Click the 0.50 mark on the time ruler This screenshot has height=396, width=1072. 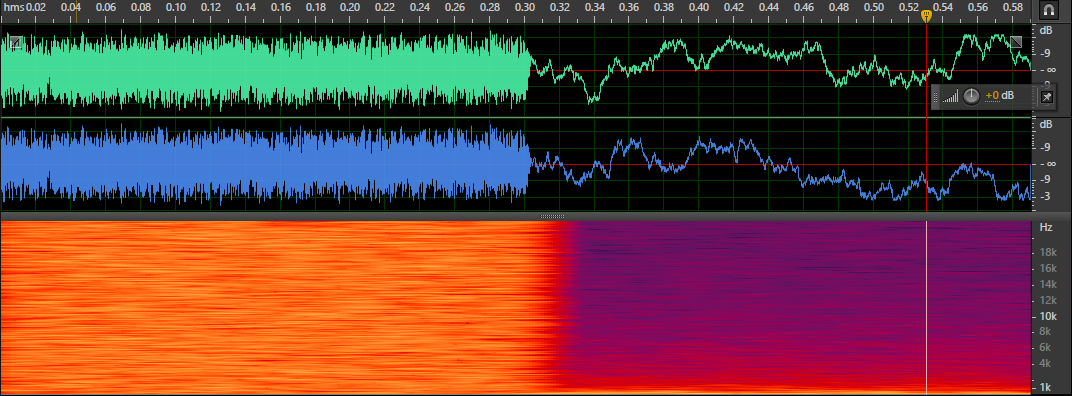873,7
